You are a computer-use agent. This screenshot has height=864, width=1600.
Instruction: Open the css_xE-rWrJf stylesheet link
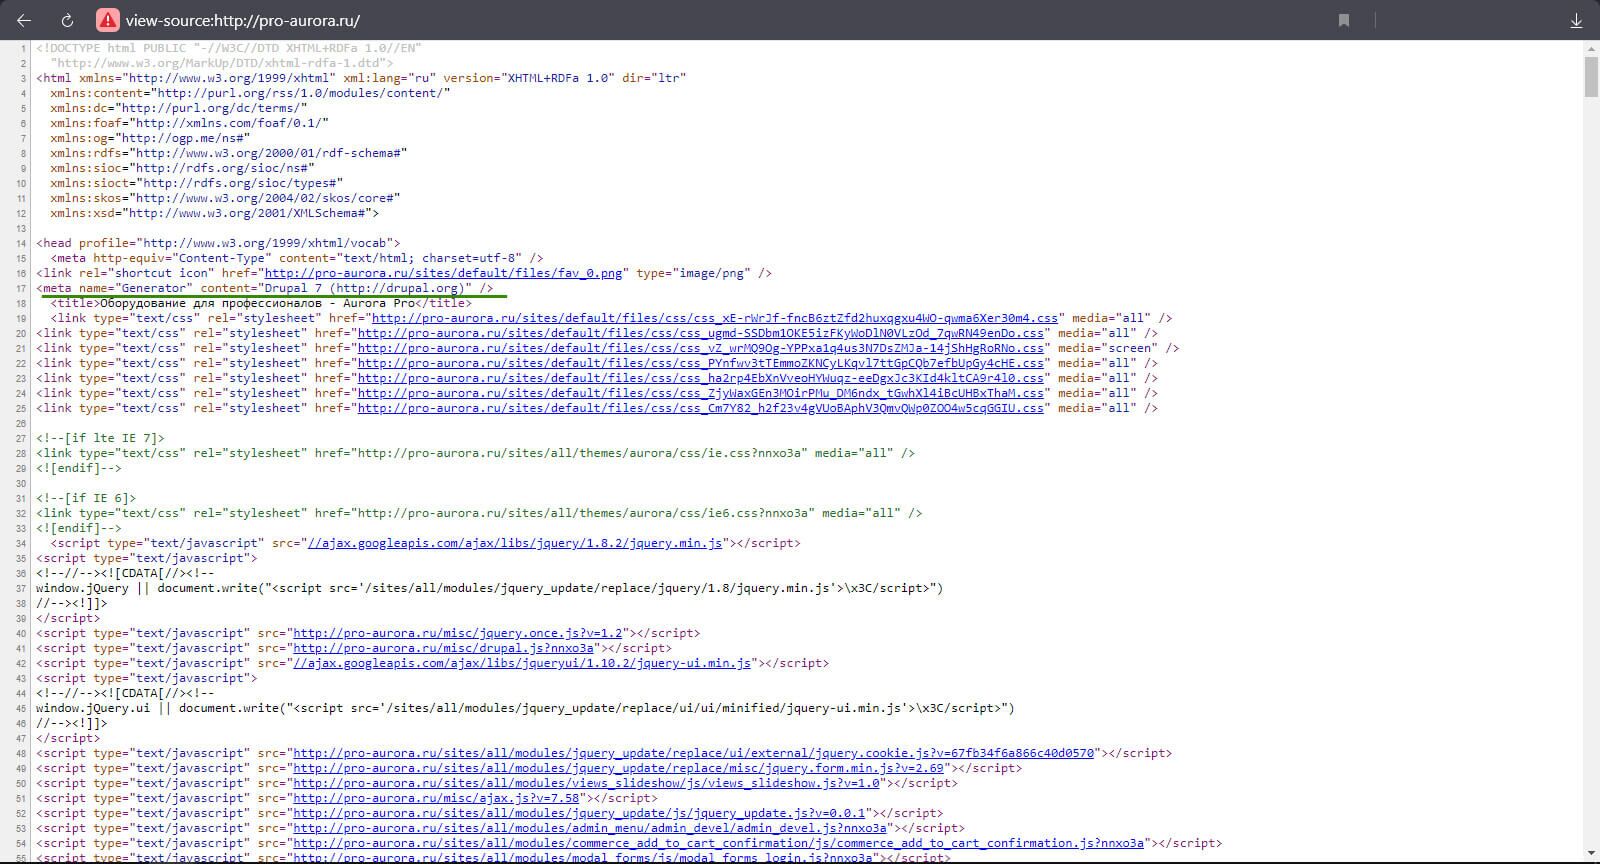pos(715,318)
